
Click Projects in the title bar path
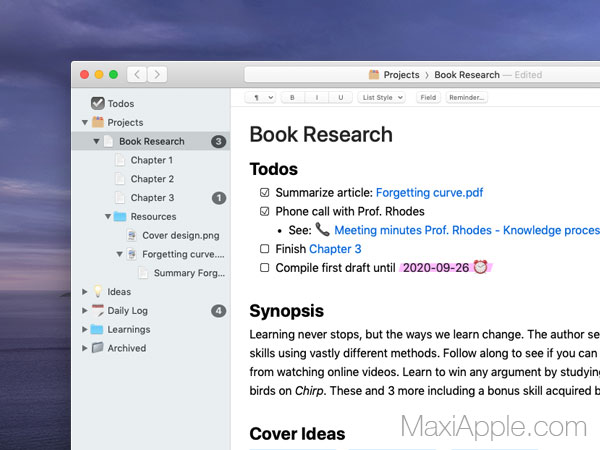coord(401,75)
